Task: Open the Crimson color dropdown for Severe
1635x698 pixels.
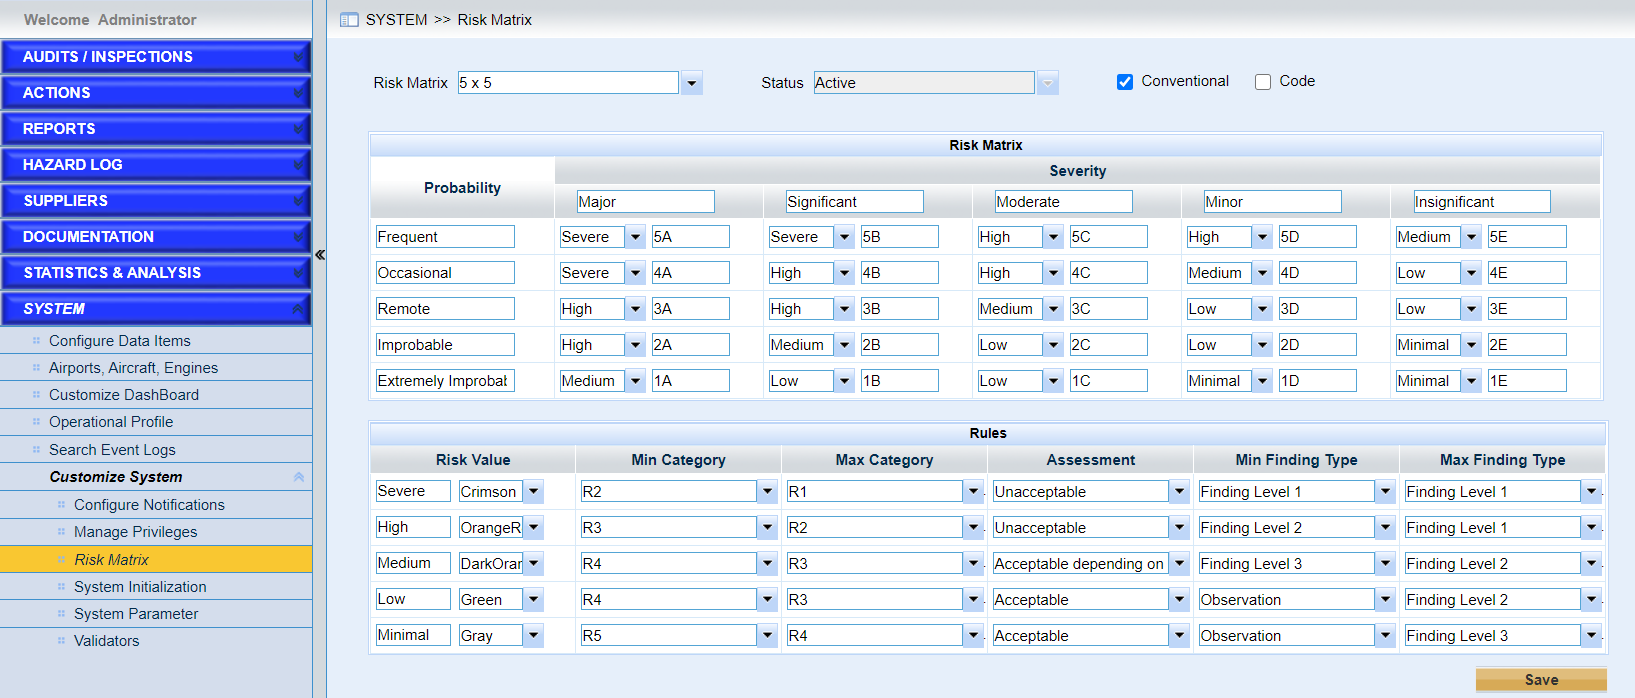Action: tap(534, 492)
